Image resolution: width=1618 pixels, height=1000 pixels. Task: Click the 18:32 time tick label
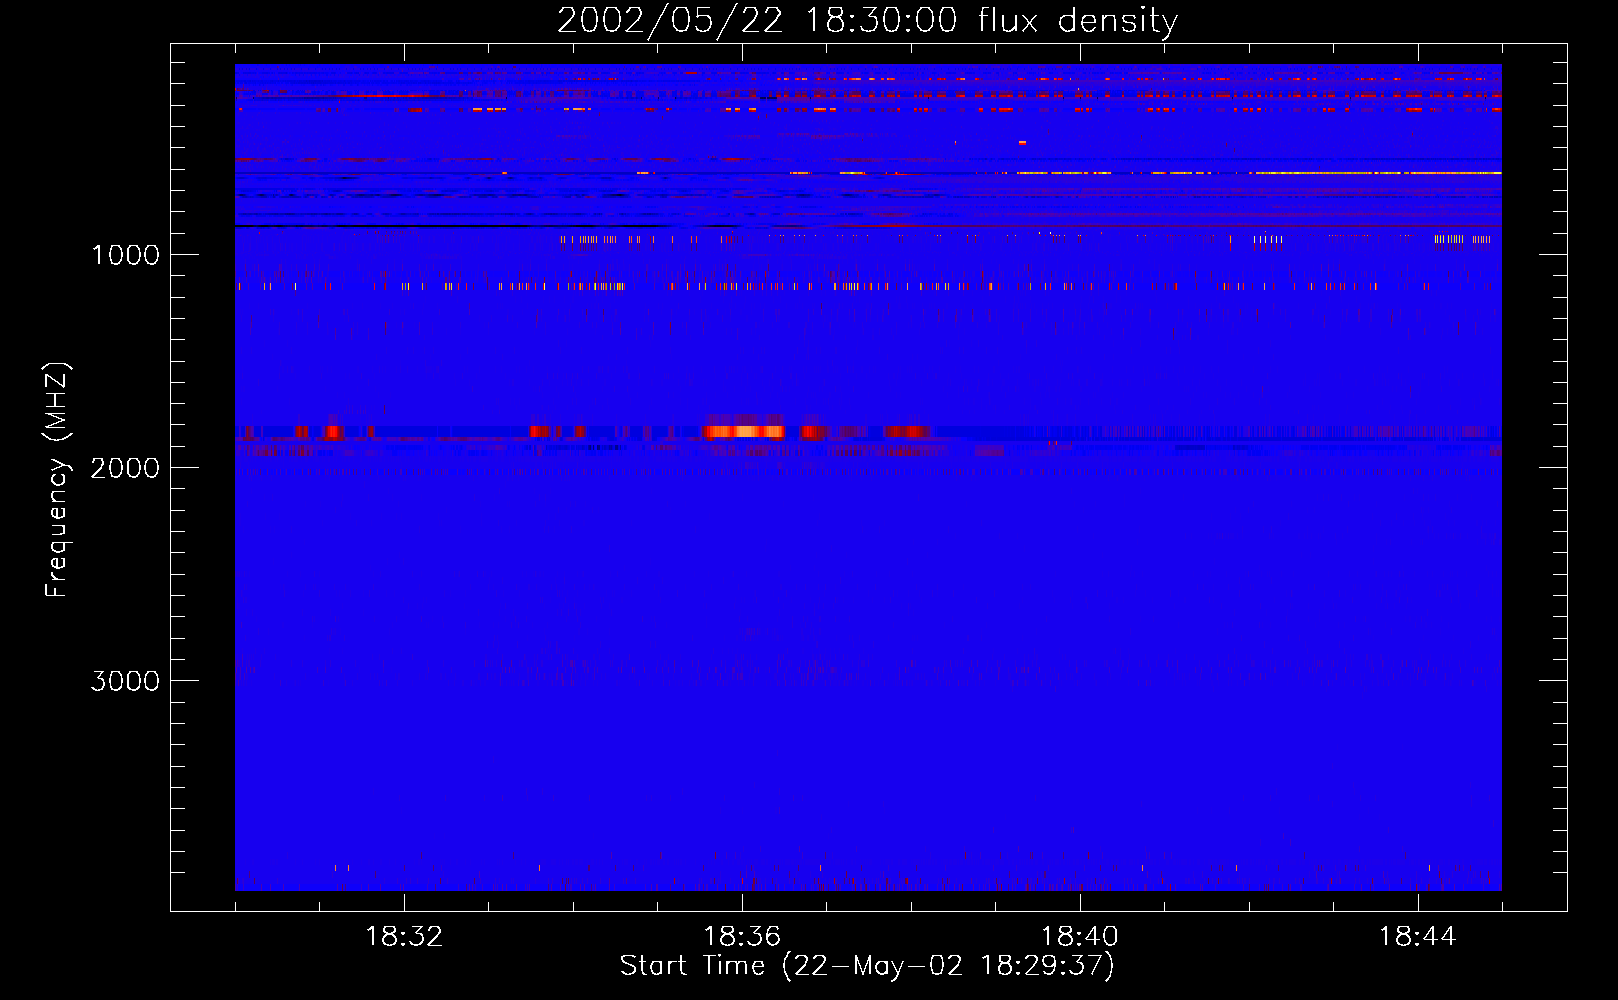click(x=404, y=937)
